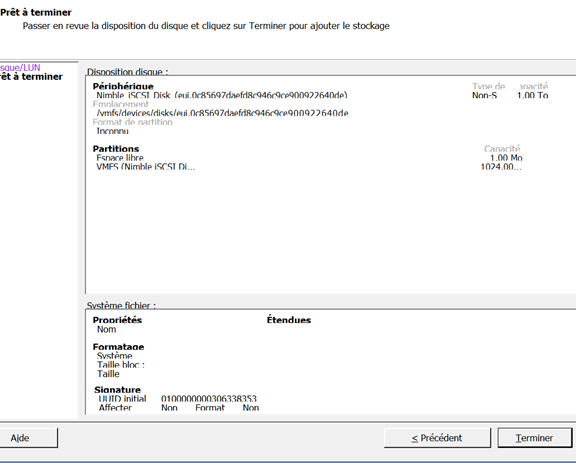Click the Capacité column heading under Partitions
Image resolution: width=576 pixels, height=463 pixels.
502,149
